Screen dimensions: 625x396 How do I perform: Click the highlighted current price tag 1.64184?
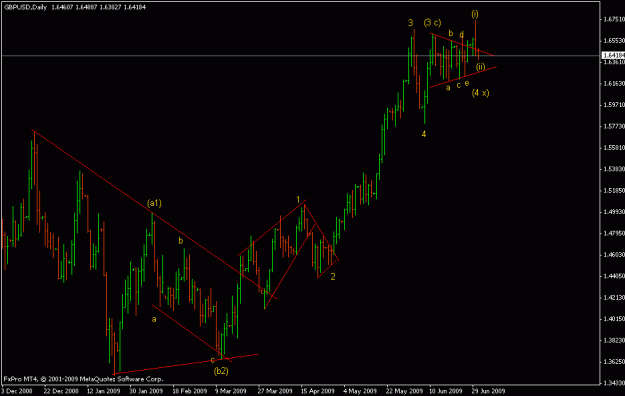point(613,55)
